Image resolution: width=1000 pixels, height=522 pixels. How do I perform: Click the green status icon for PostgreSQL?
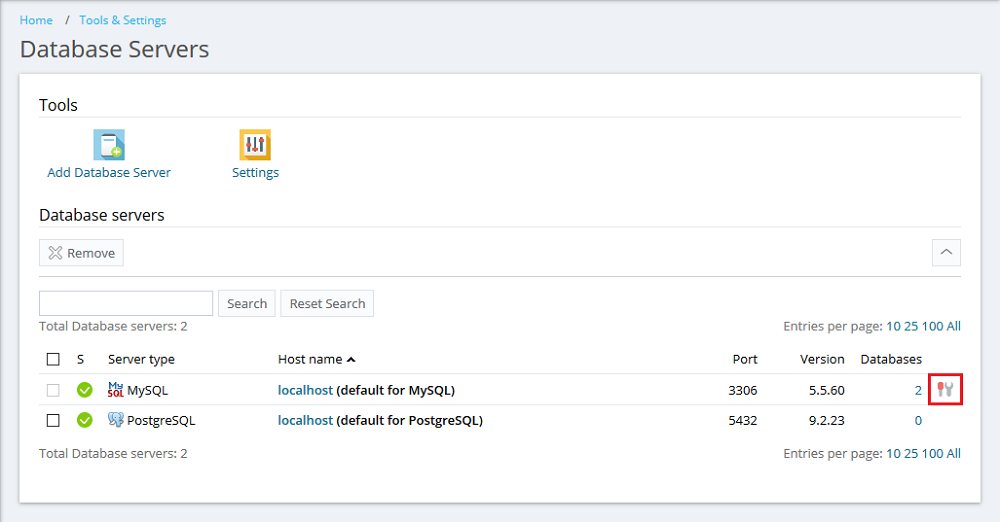[x=85, y=420]
